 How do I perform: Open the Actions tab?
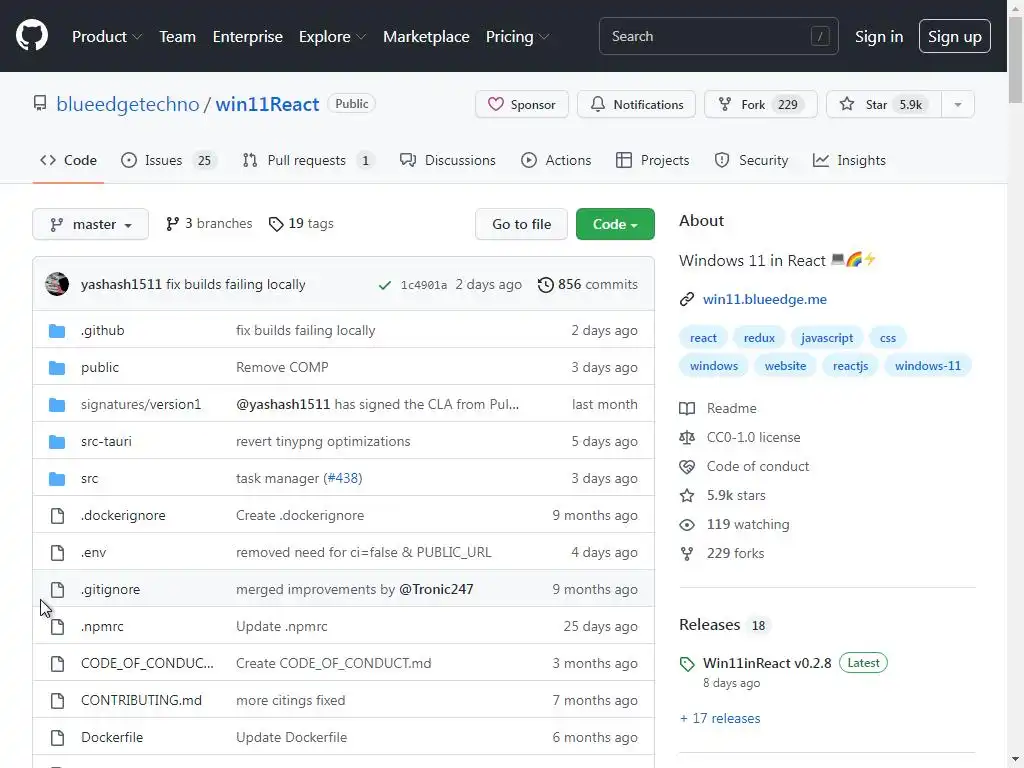click(556, 160)
